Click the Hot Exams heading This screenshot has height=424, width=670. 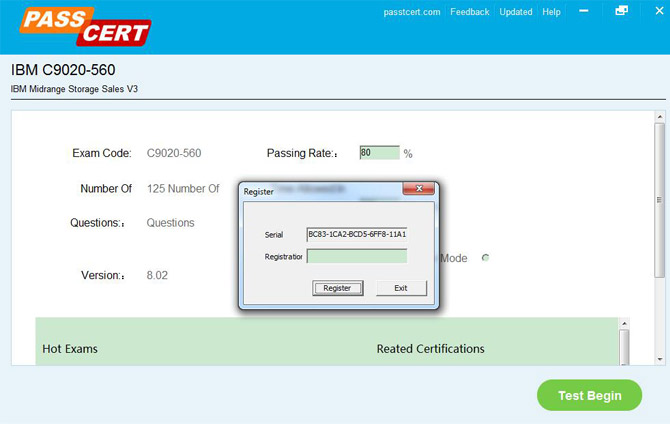point(70,349)
